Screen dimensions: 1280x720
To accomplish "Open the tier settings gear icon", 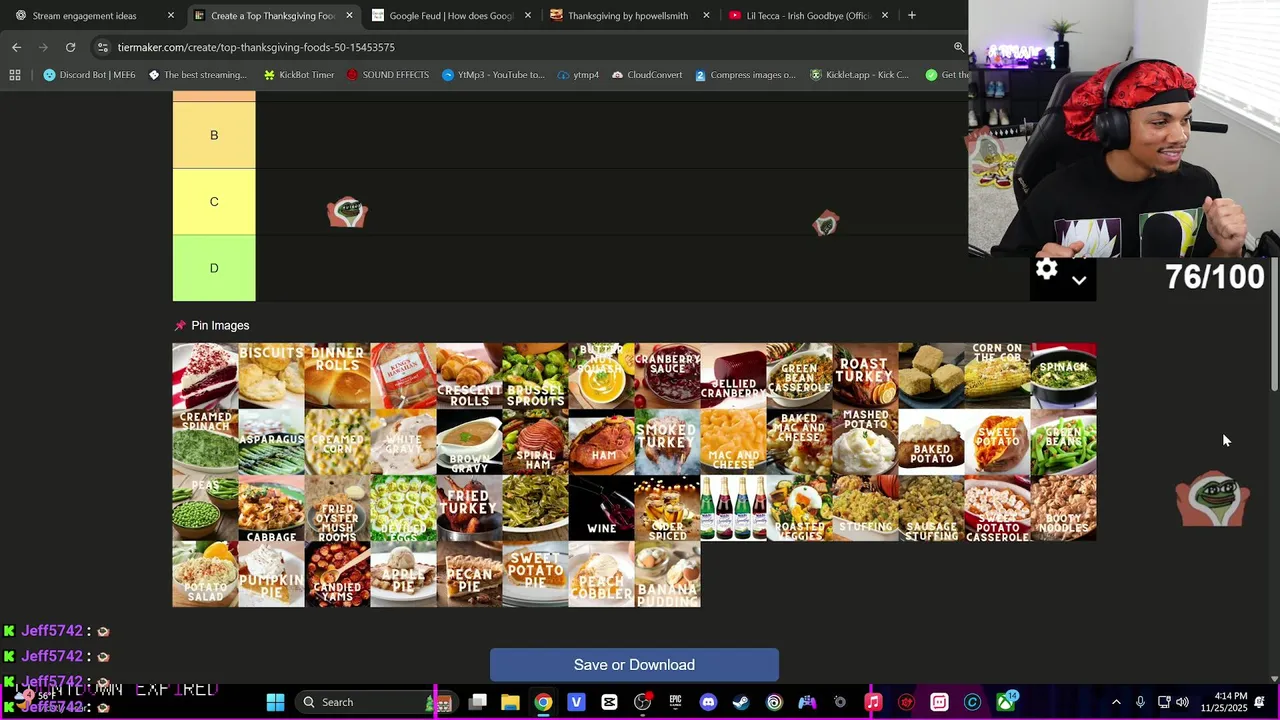I will click(x=1046, y=269).
